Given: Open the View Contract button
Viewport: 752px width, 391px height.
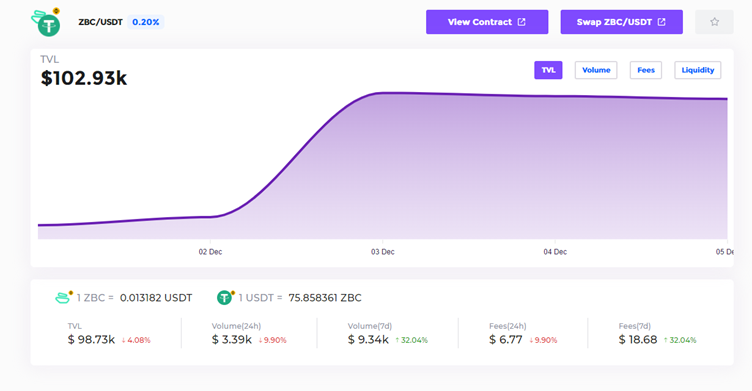Looking at the screenshot, I should point(487,22).
